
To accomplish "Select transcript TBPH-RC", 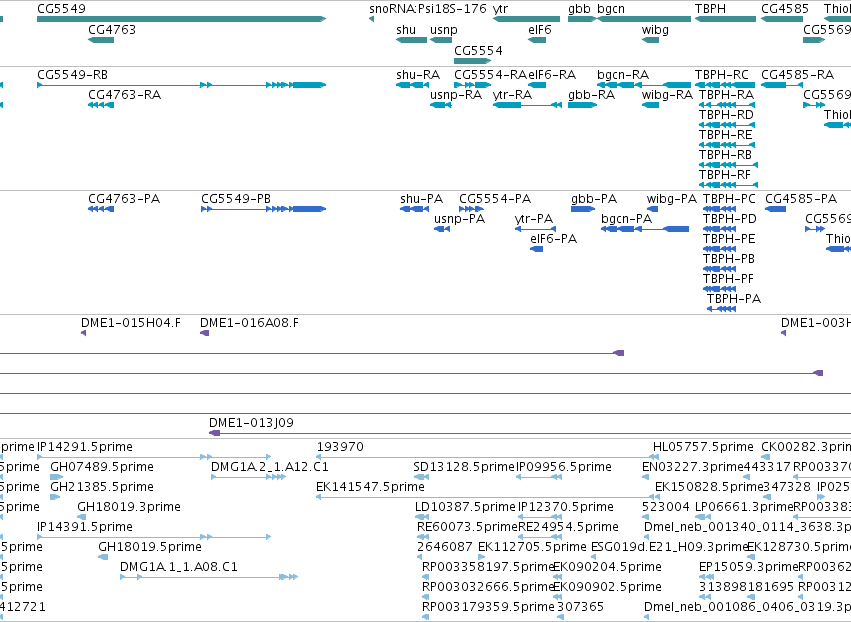I will (722, 74).
